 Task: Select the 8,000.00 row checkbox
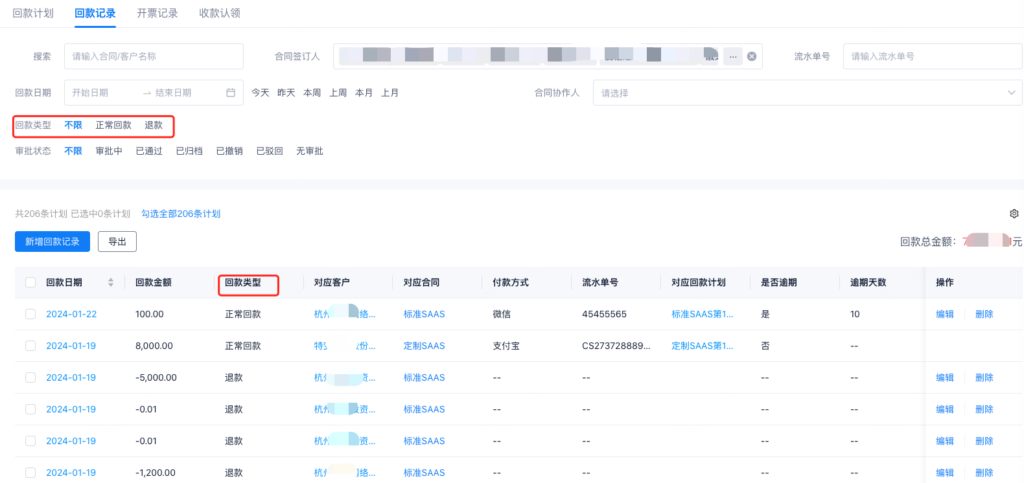pos(31,346)
